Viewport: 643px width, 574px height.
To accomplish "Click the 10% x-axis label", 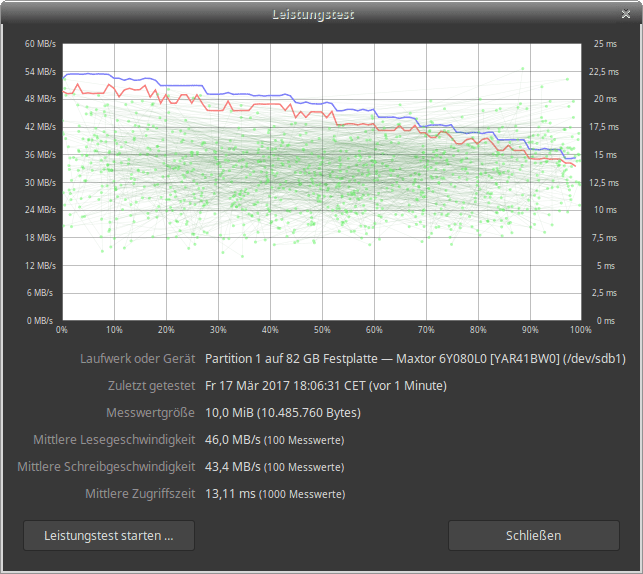I will click(114, 330).
